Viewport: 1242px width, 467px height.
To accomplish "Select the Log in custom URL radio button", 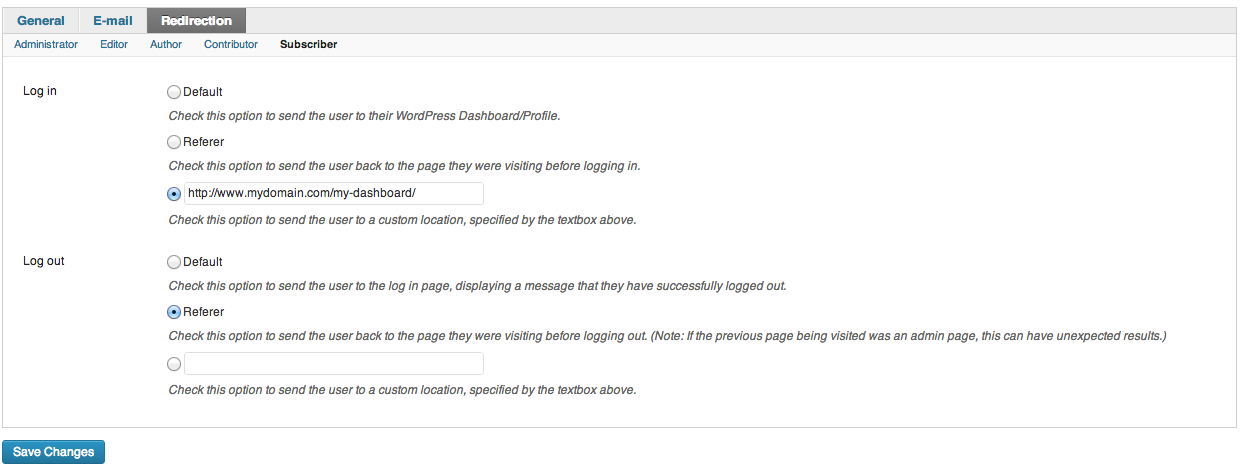I will pyautogui.click(x=174, y=194).
